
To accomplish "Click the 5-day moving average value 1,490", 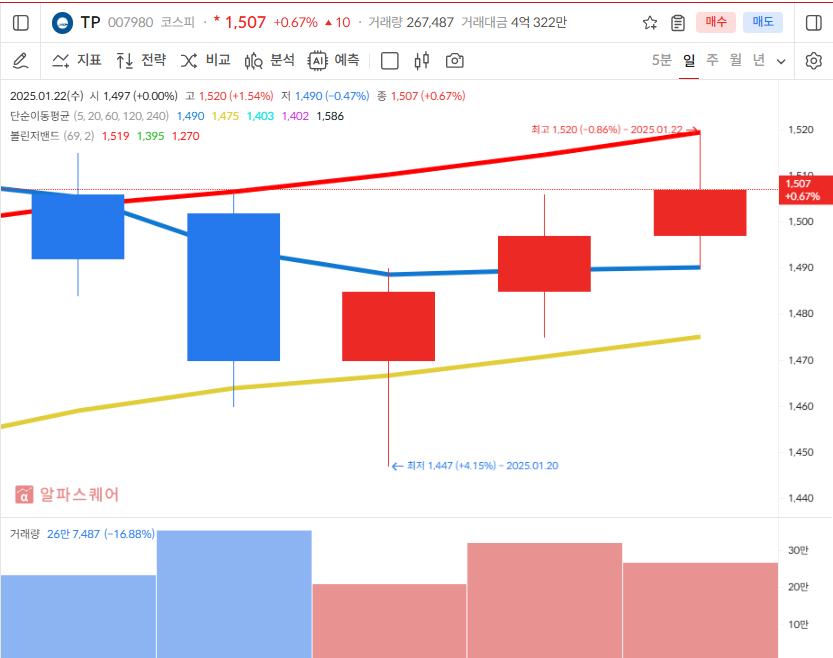I will point(190,116).
